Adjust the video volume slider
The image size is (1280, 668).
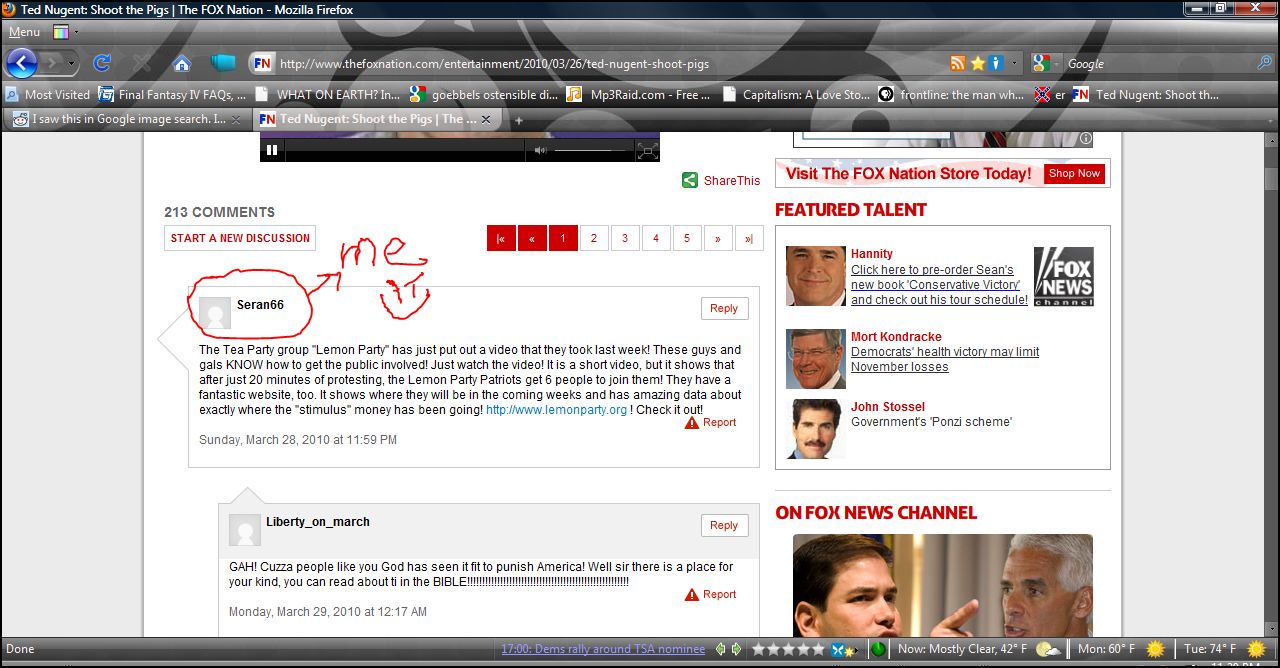pyautogui.click(x=590, y=151)
